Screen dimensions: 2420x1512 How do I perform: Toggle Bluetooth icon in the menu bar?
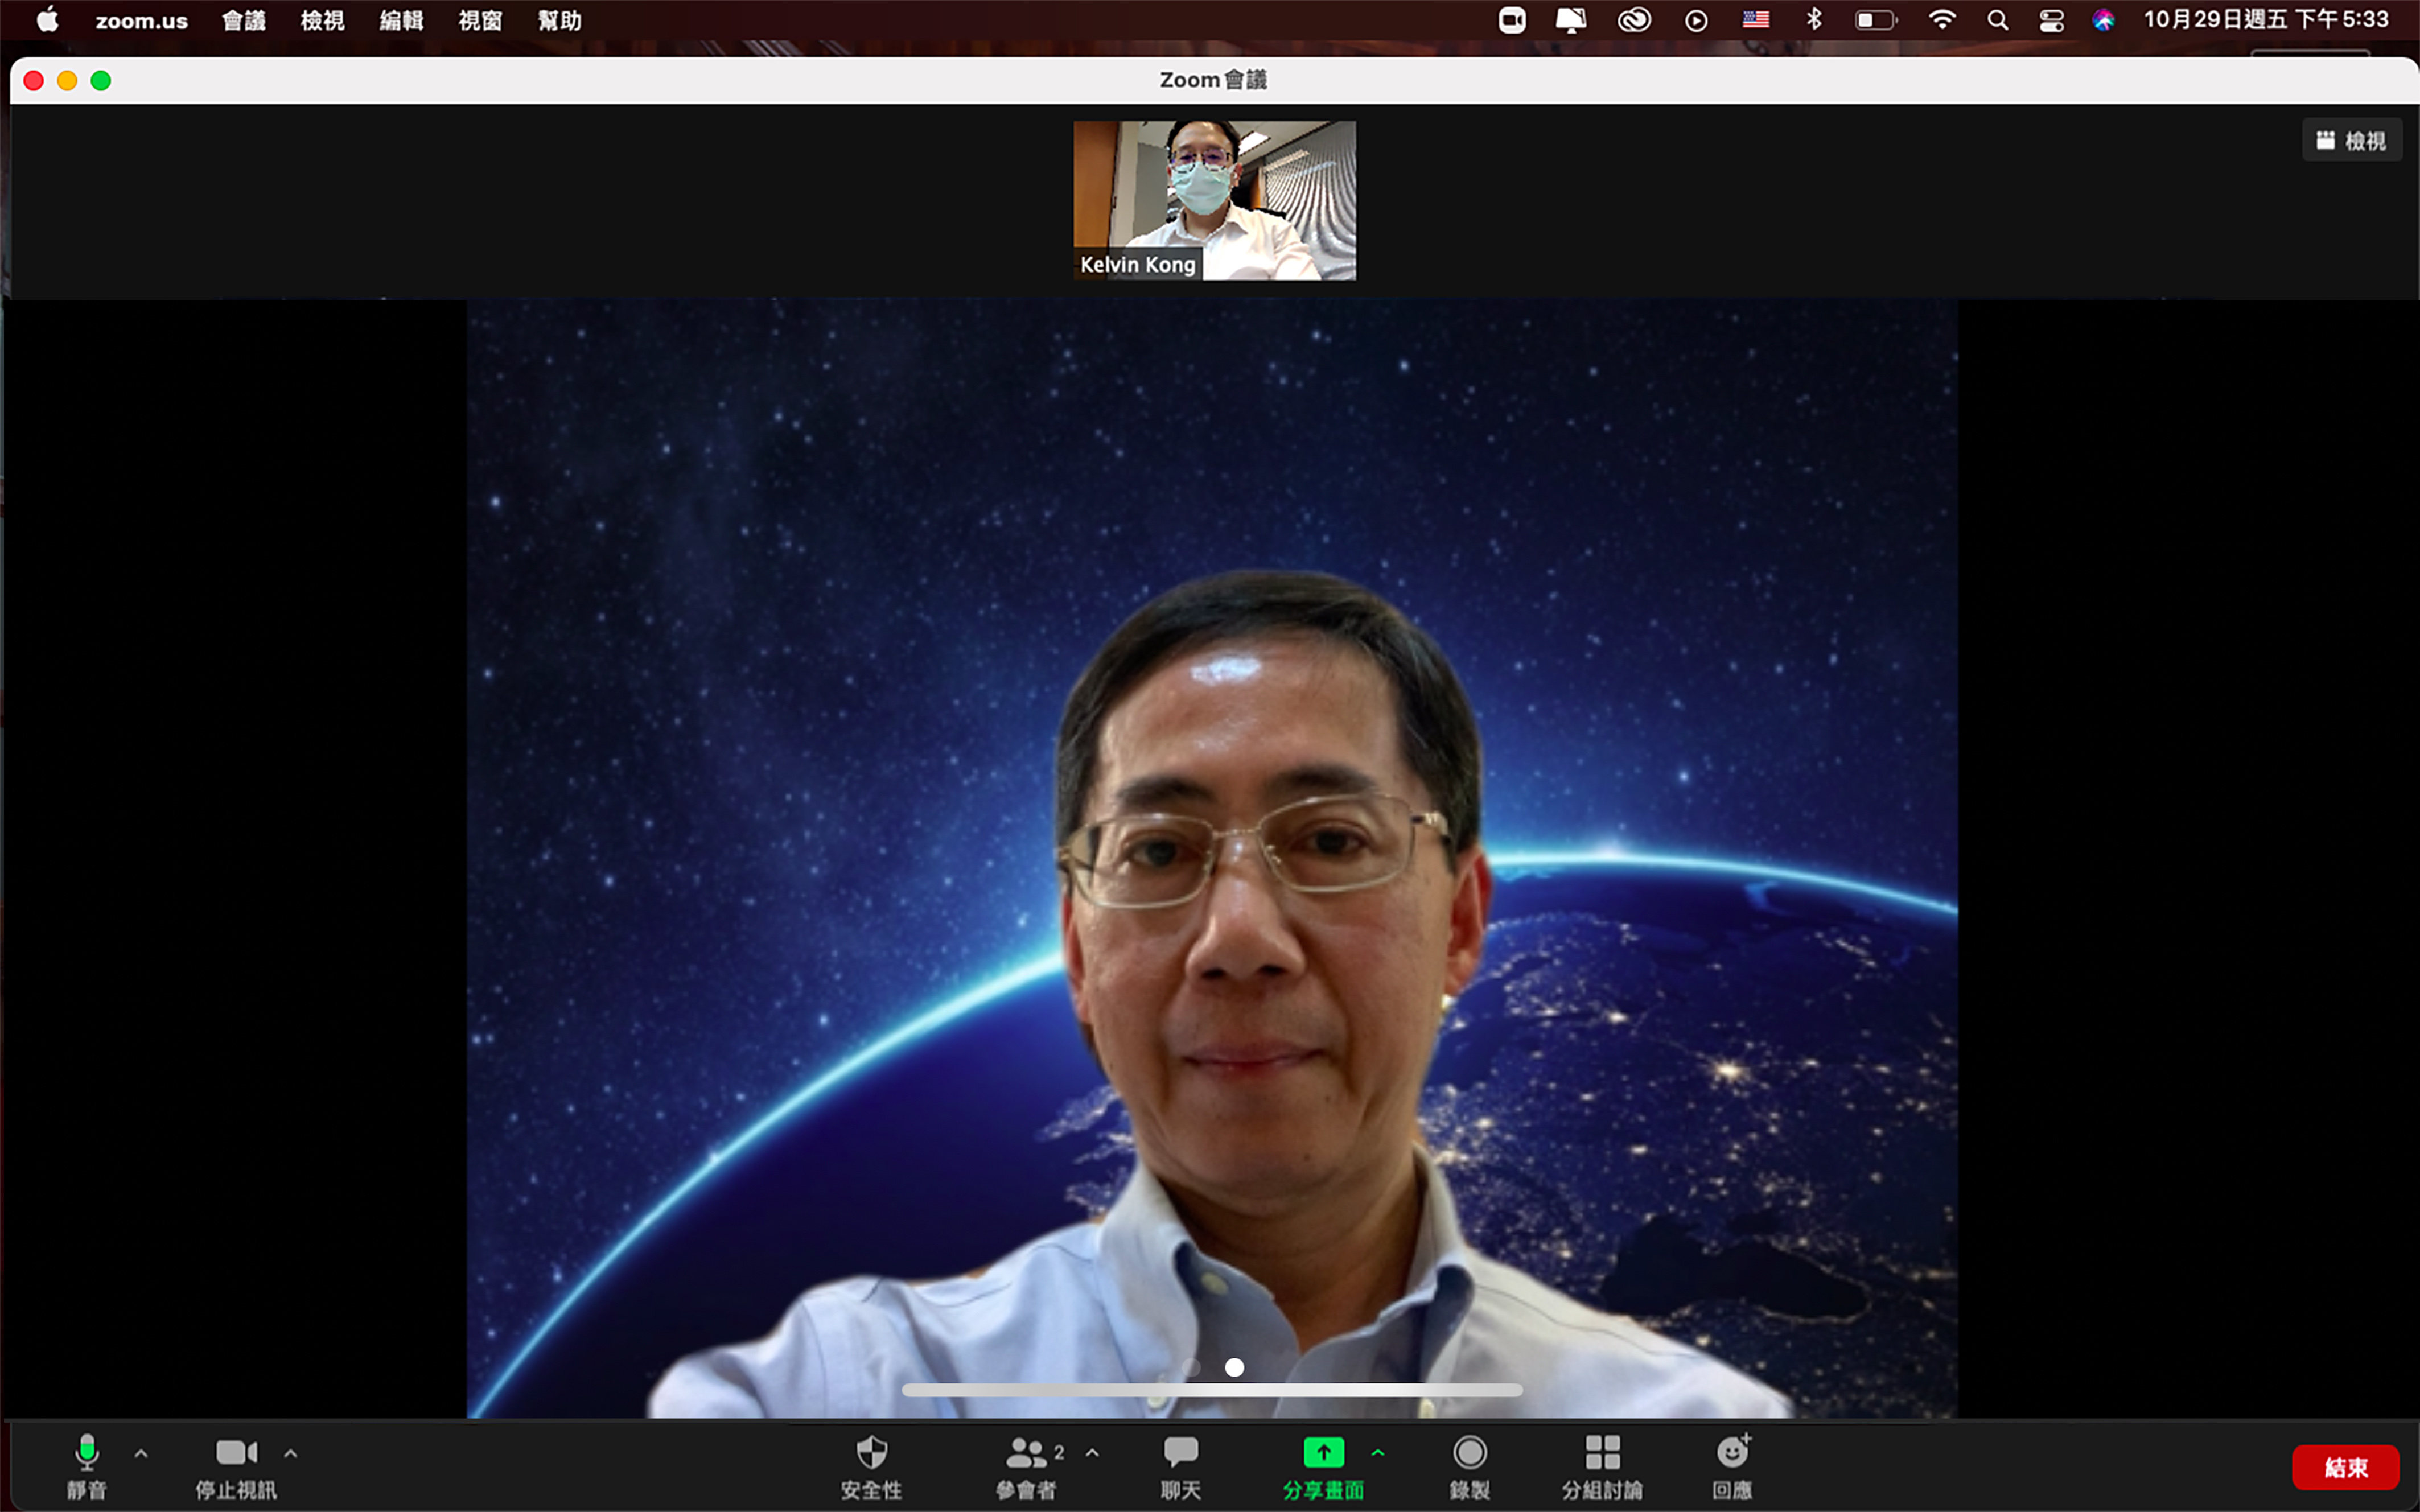1814,20
